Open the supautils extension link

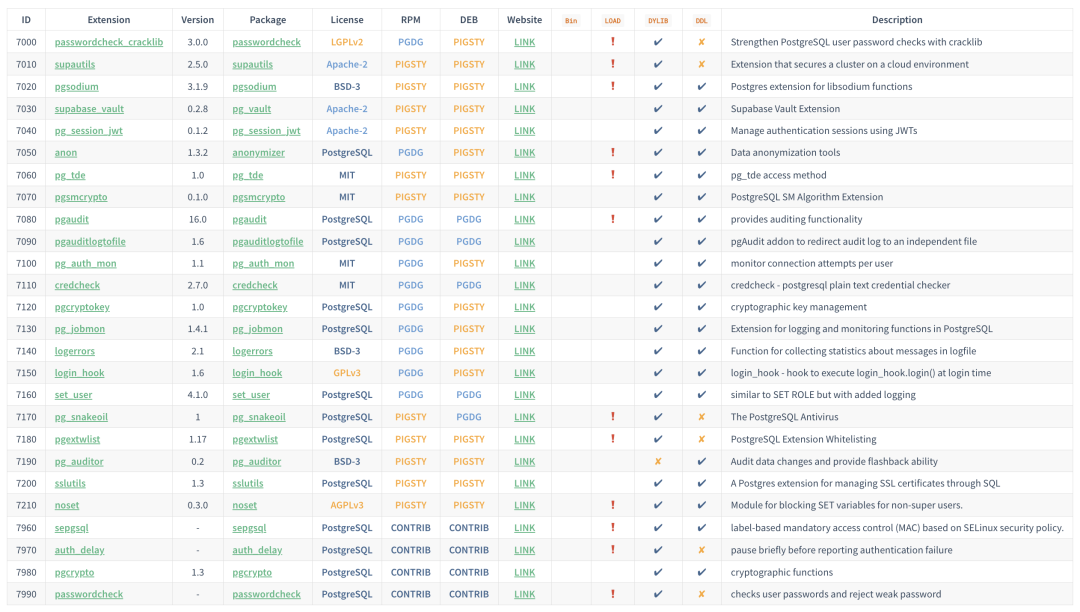click(75, 64)
